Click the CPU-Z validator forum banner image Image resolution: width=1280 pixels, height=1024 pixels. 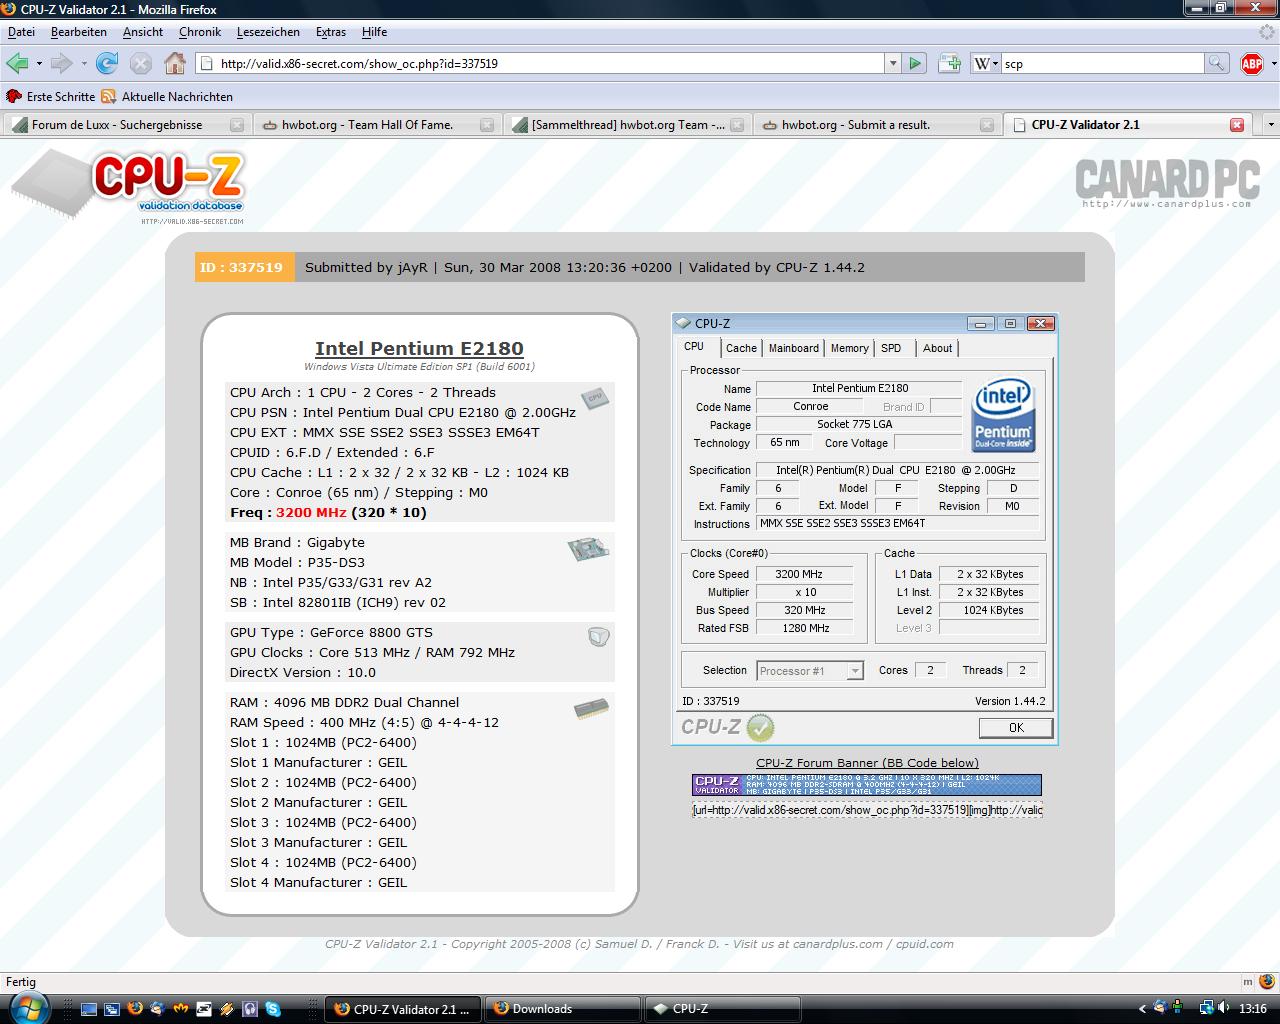click(866, 785)
